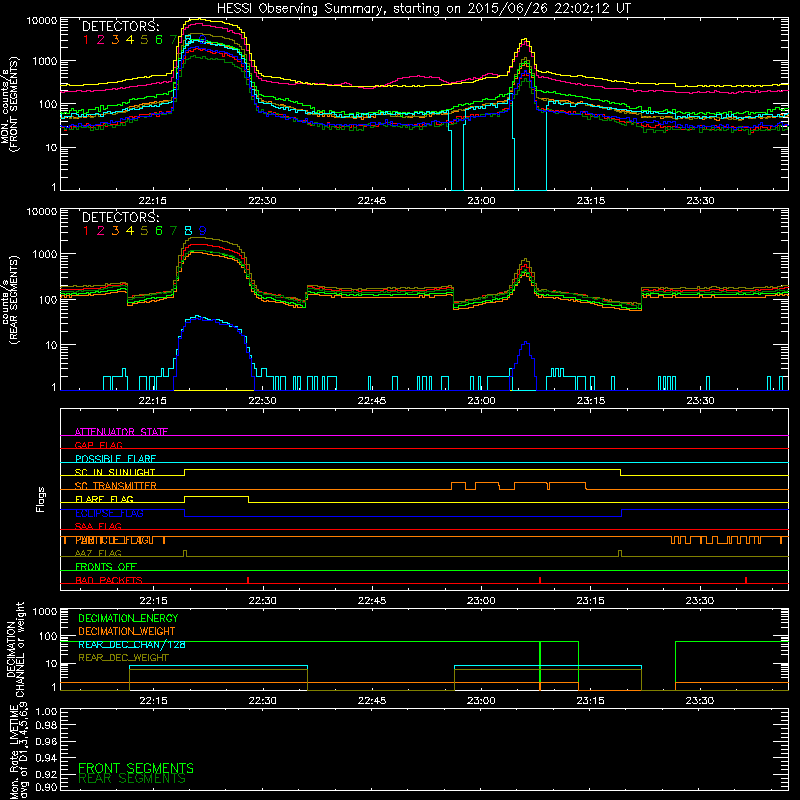Click the FLARE_FLAG label

(104, 499)
